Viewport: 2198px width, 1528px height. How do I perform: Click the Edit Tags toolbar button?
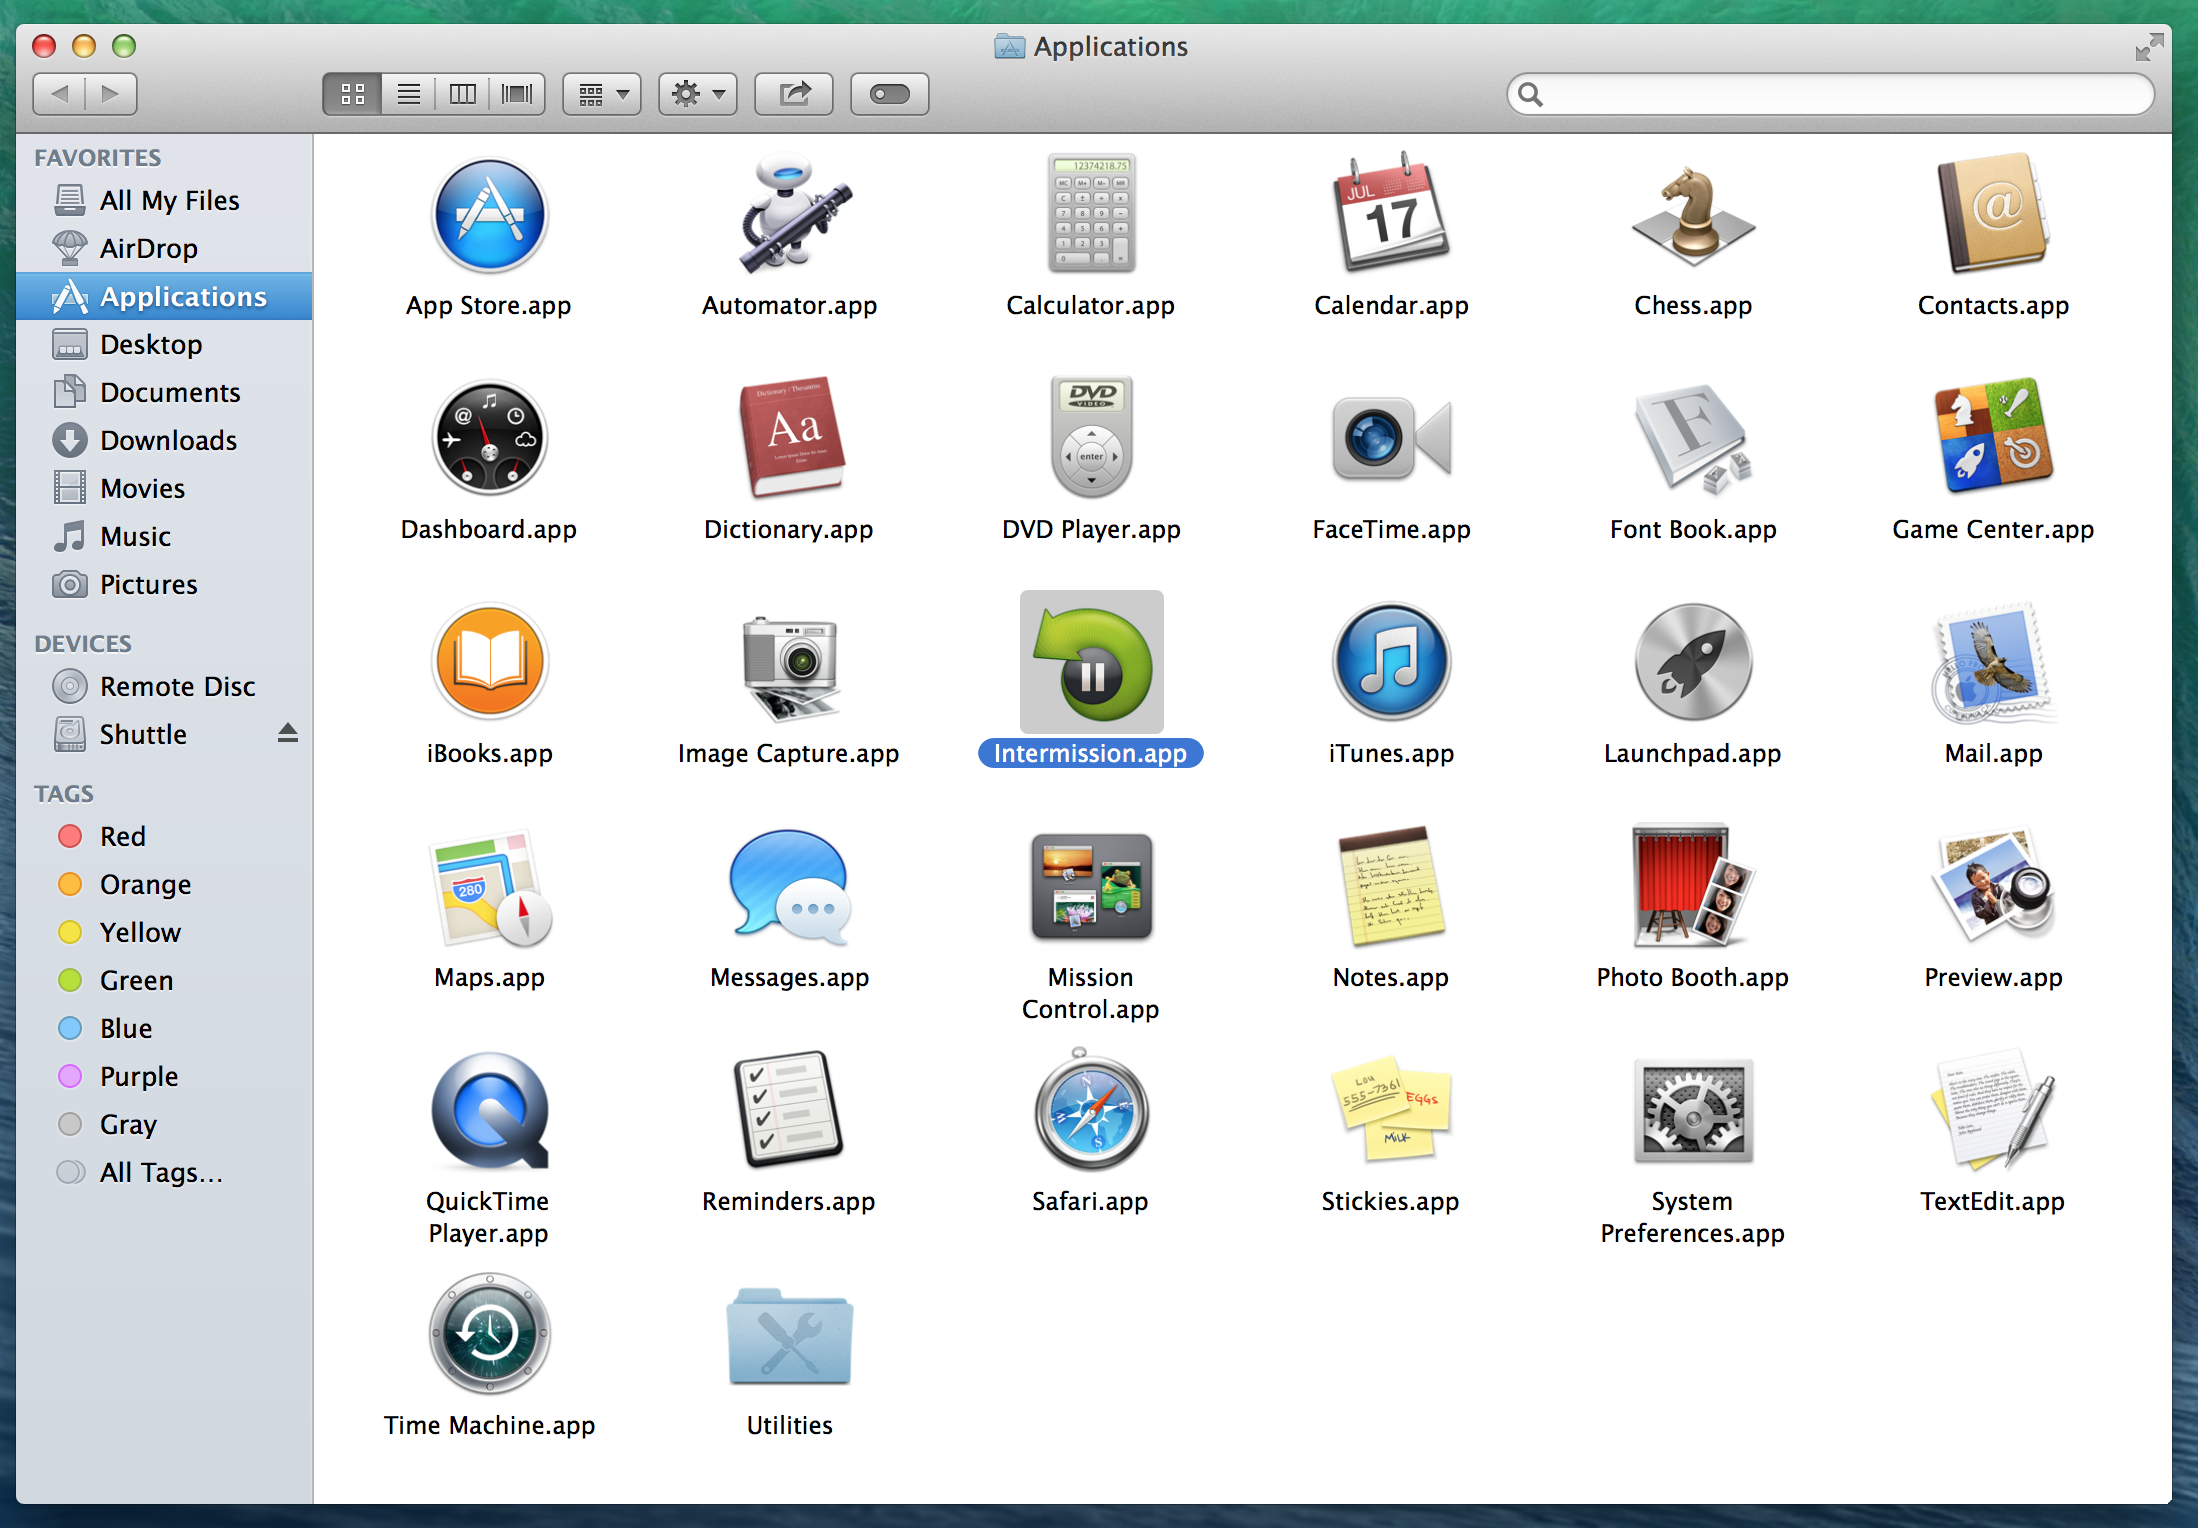point(890,94)
